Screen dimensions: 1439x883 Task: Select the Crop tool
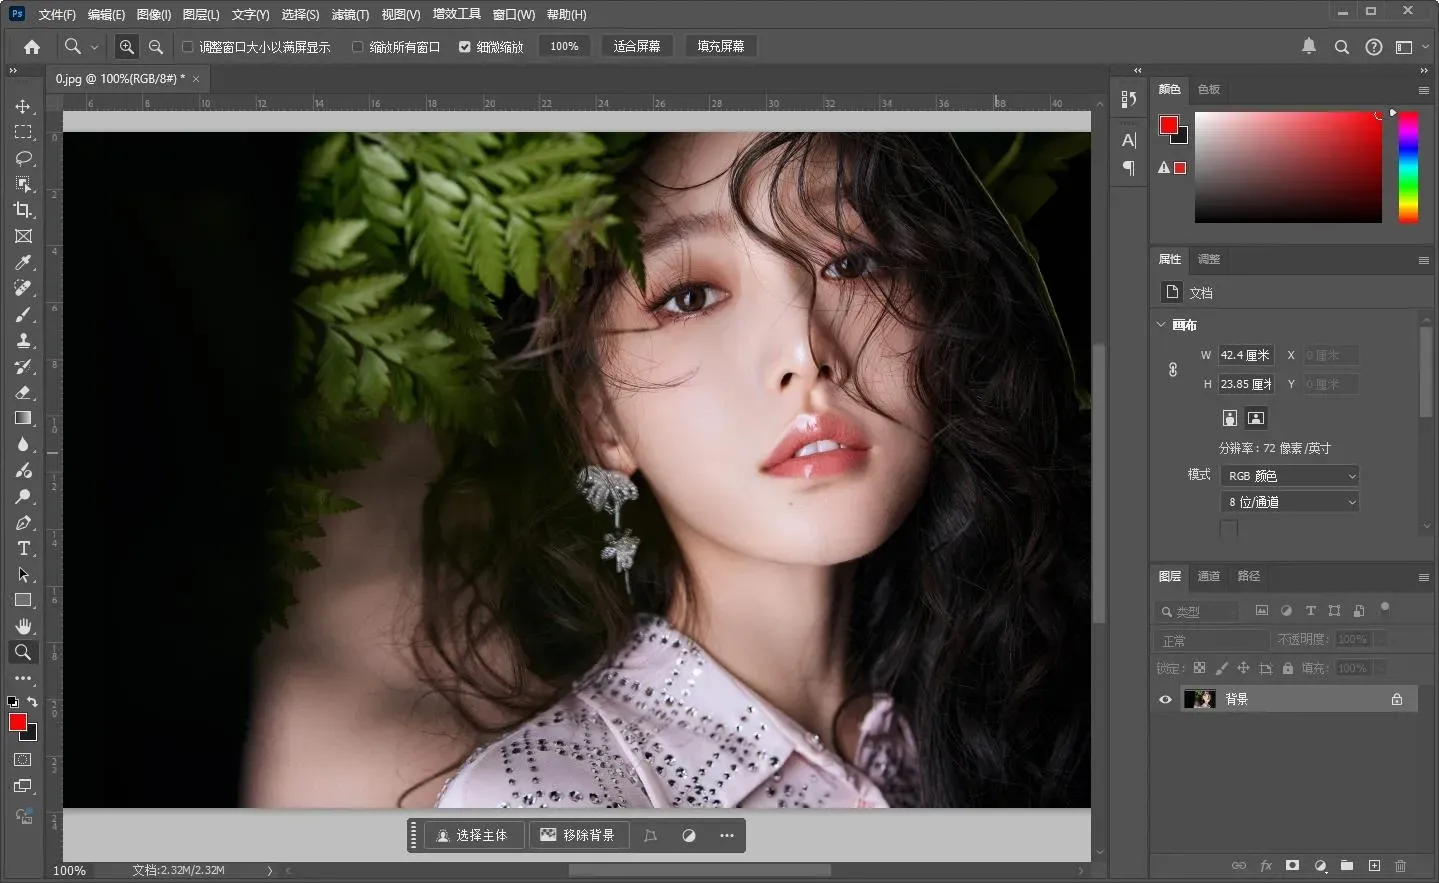pos(23,210)
